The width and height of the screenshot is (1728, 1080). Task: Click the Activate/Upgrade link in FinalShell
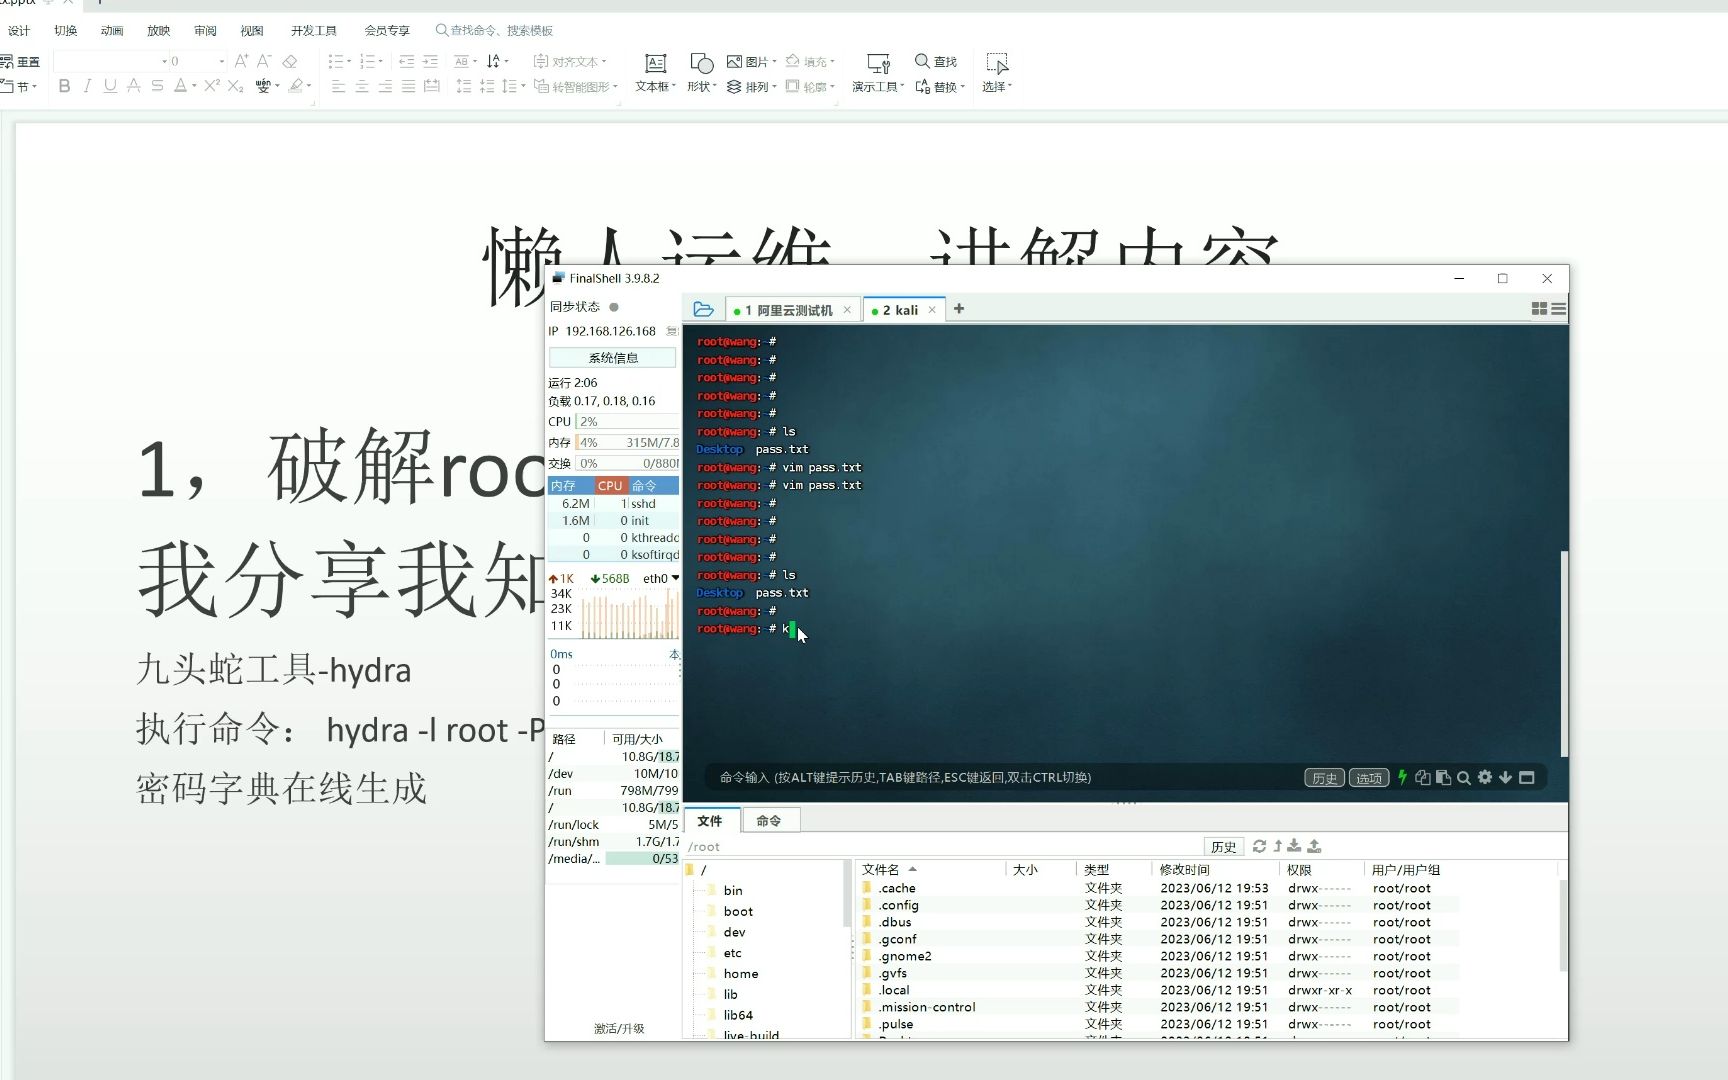pyautogui.click(x=619, y=1028)
